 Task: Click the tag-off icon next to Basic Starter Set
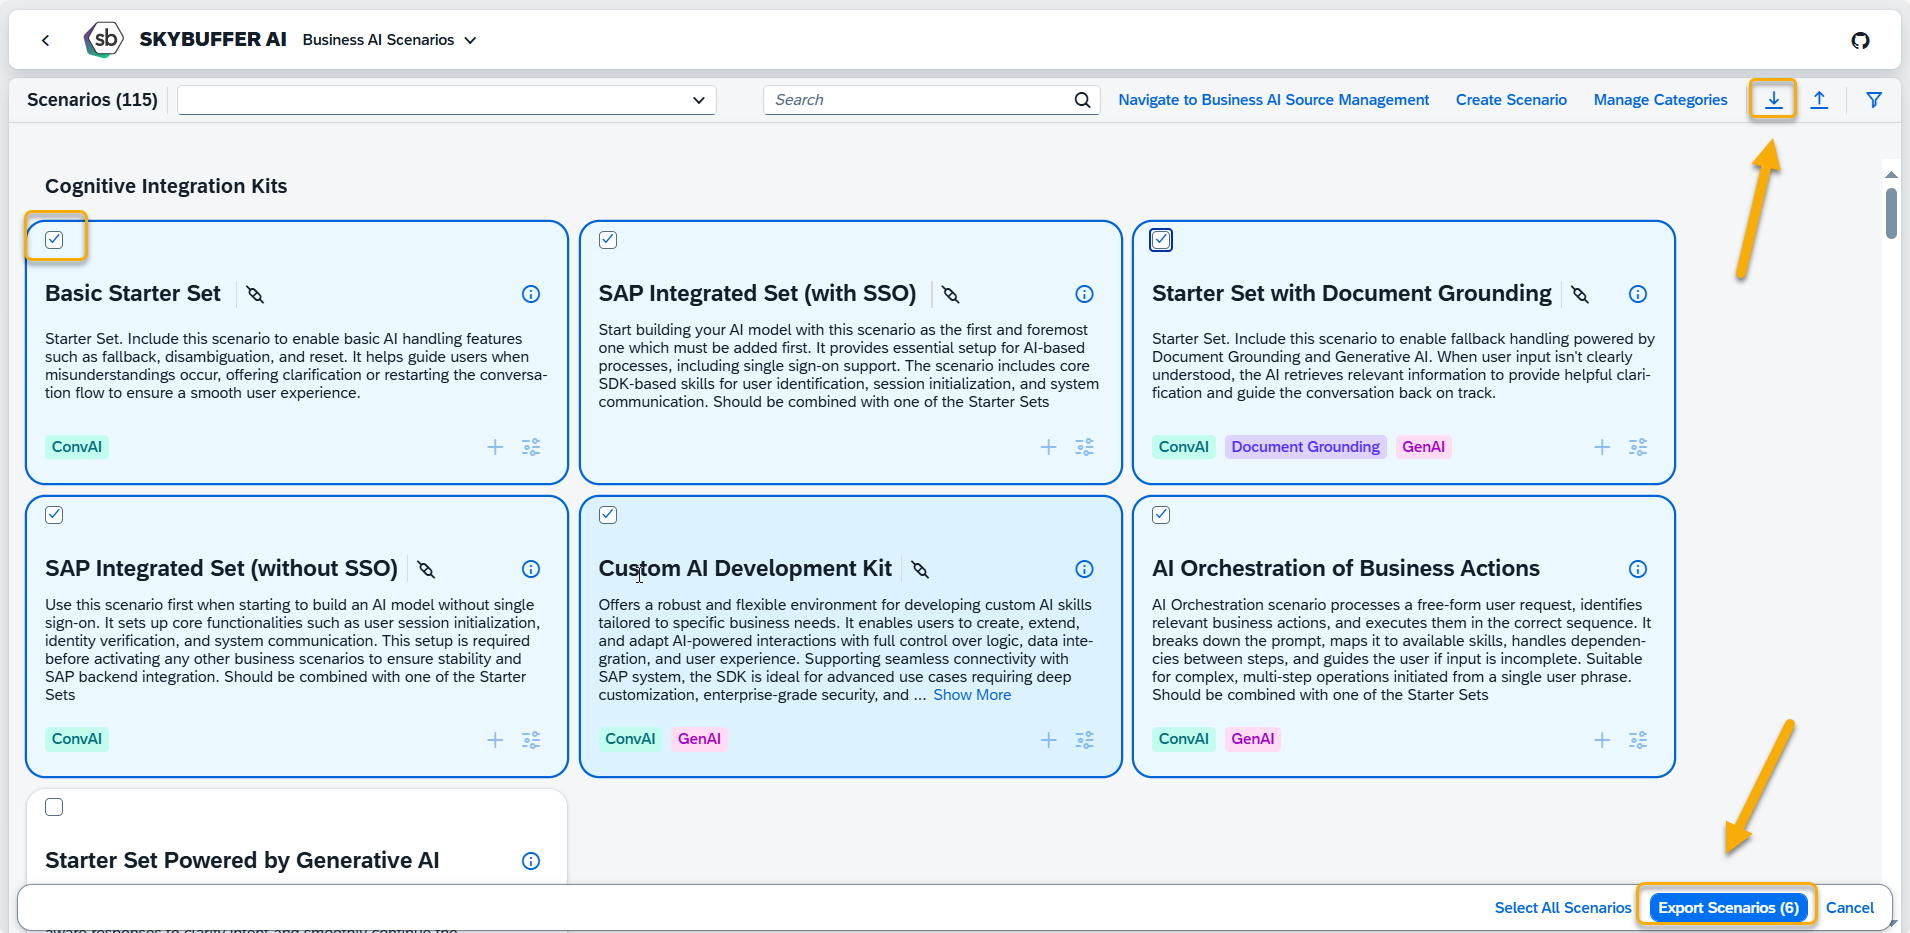pyautogui.click(x=255, y=294)
